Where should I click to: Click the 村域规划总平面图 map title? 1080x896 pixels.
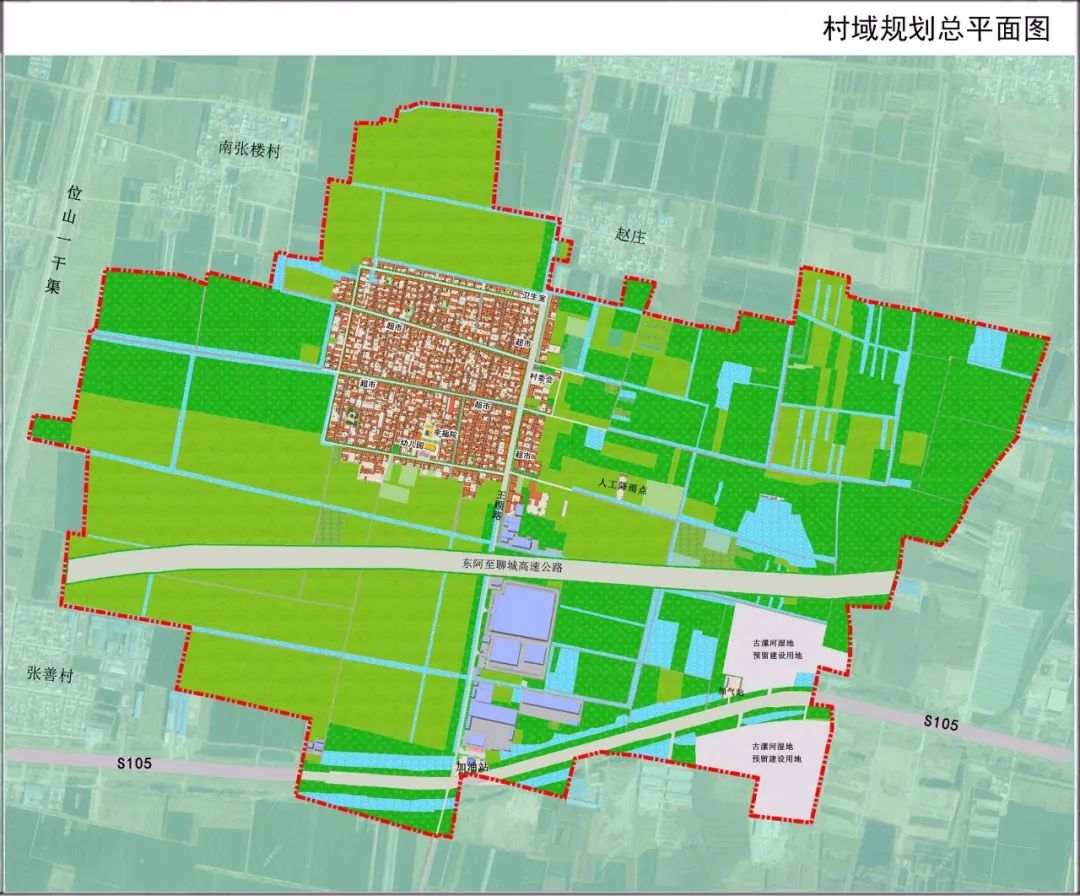(x=935, y=28)
